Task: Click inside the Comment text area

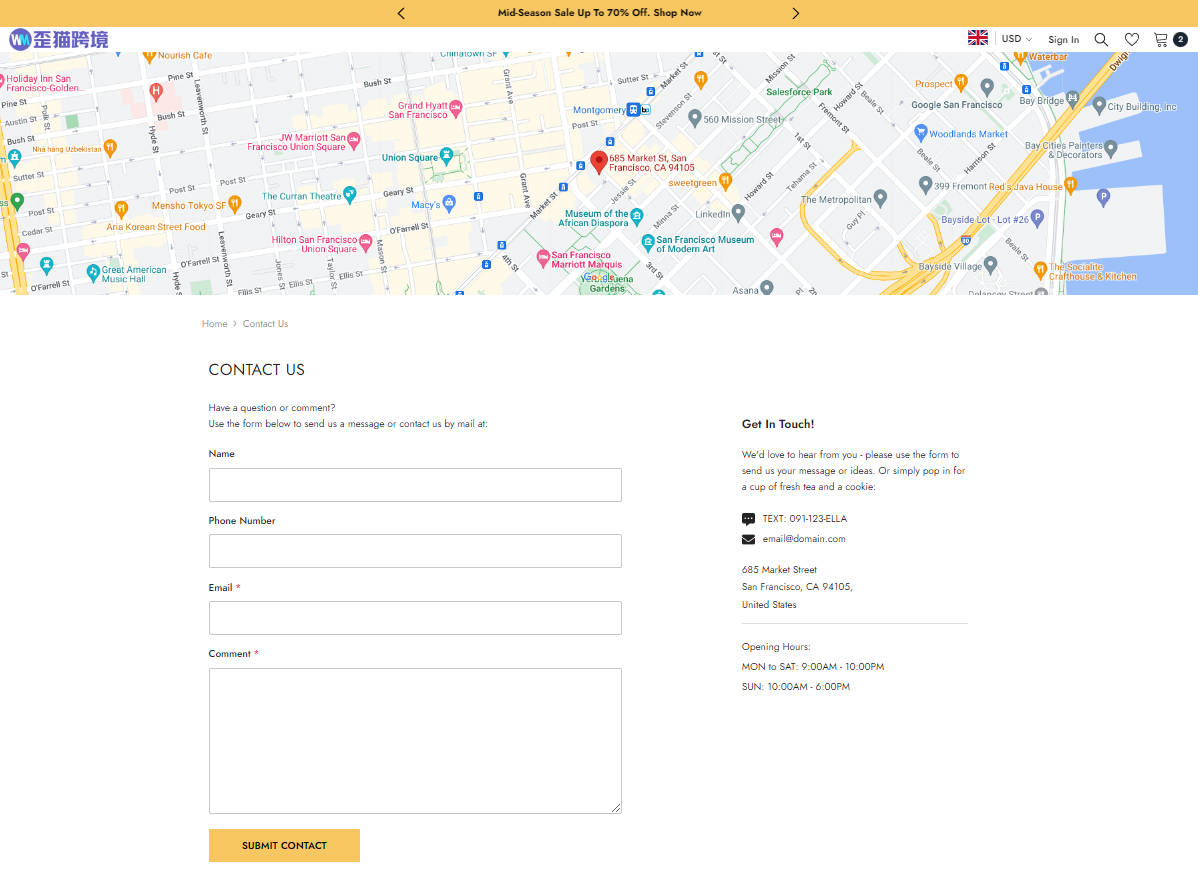Action: [x=415, y=741]
